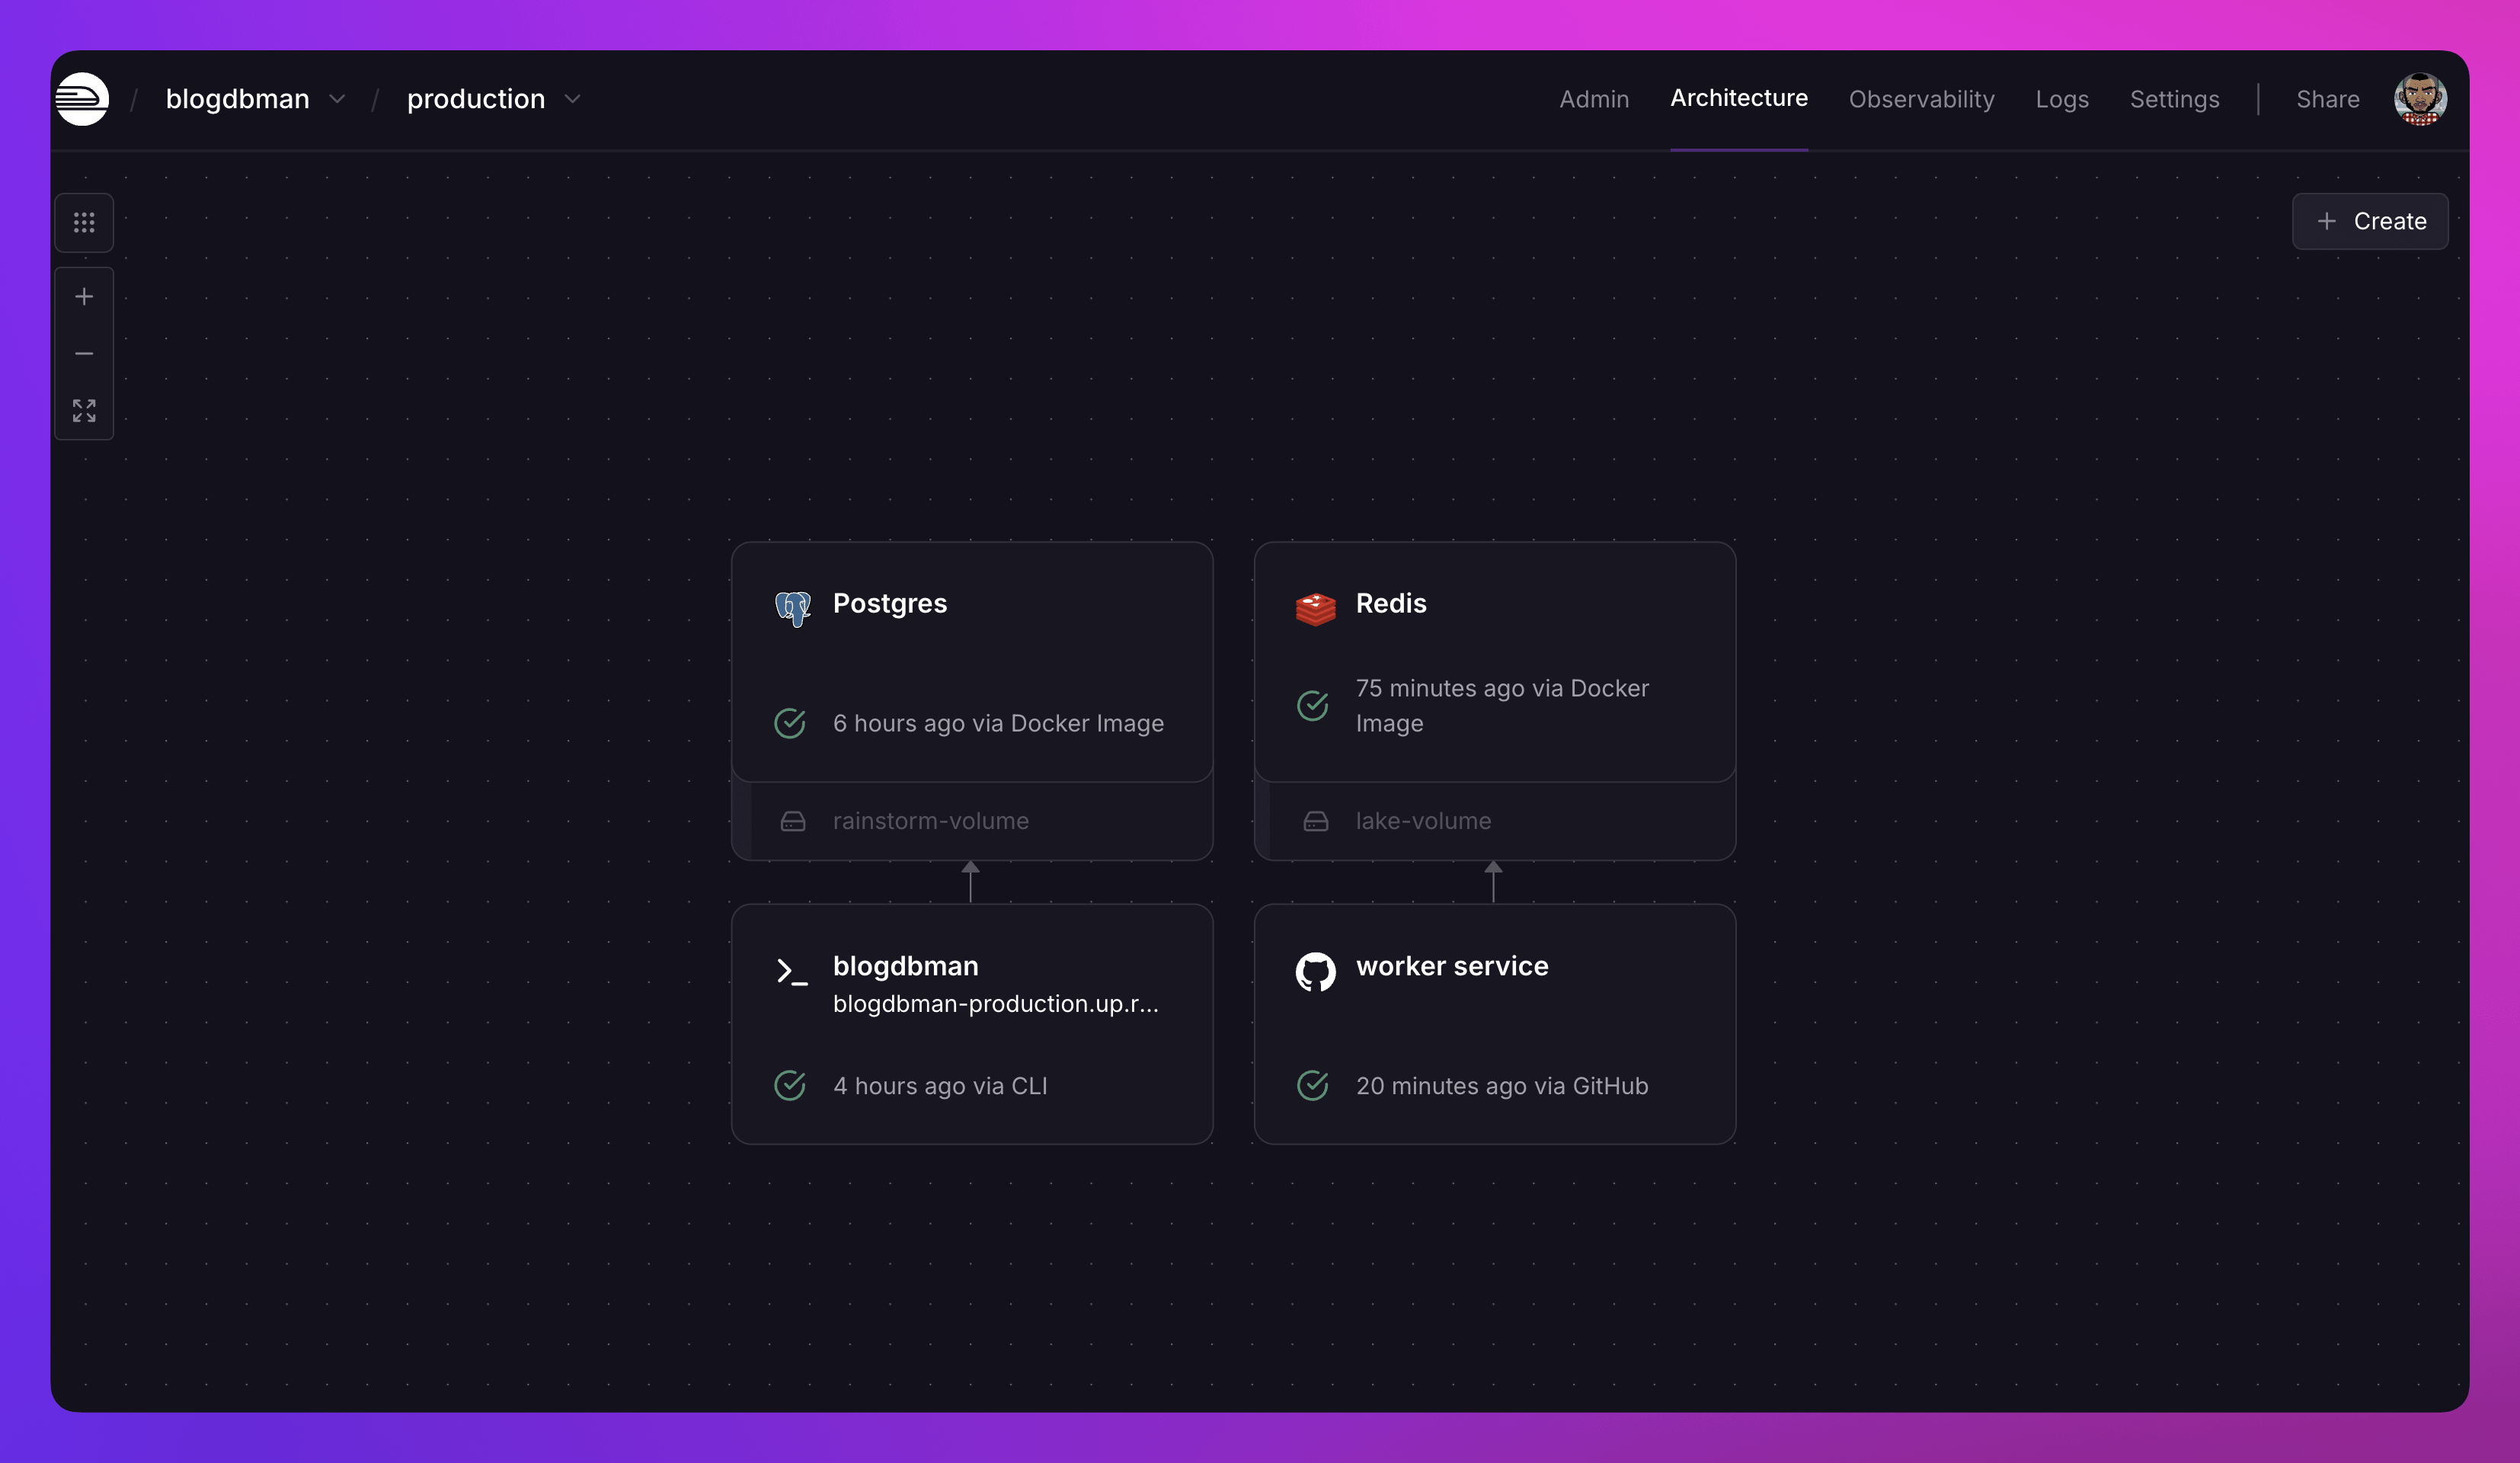The image size is (2520, 1463).
Task: Click the Redis red stack icon
Action: 1315,608
